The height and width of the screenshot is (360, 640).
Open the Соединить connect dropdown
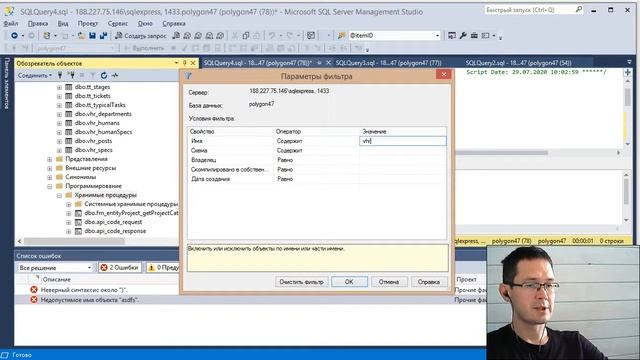(x=35, y=75)
